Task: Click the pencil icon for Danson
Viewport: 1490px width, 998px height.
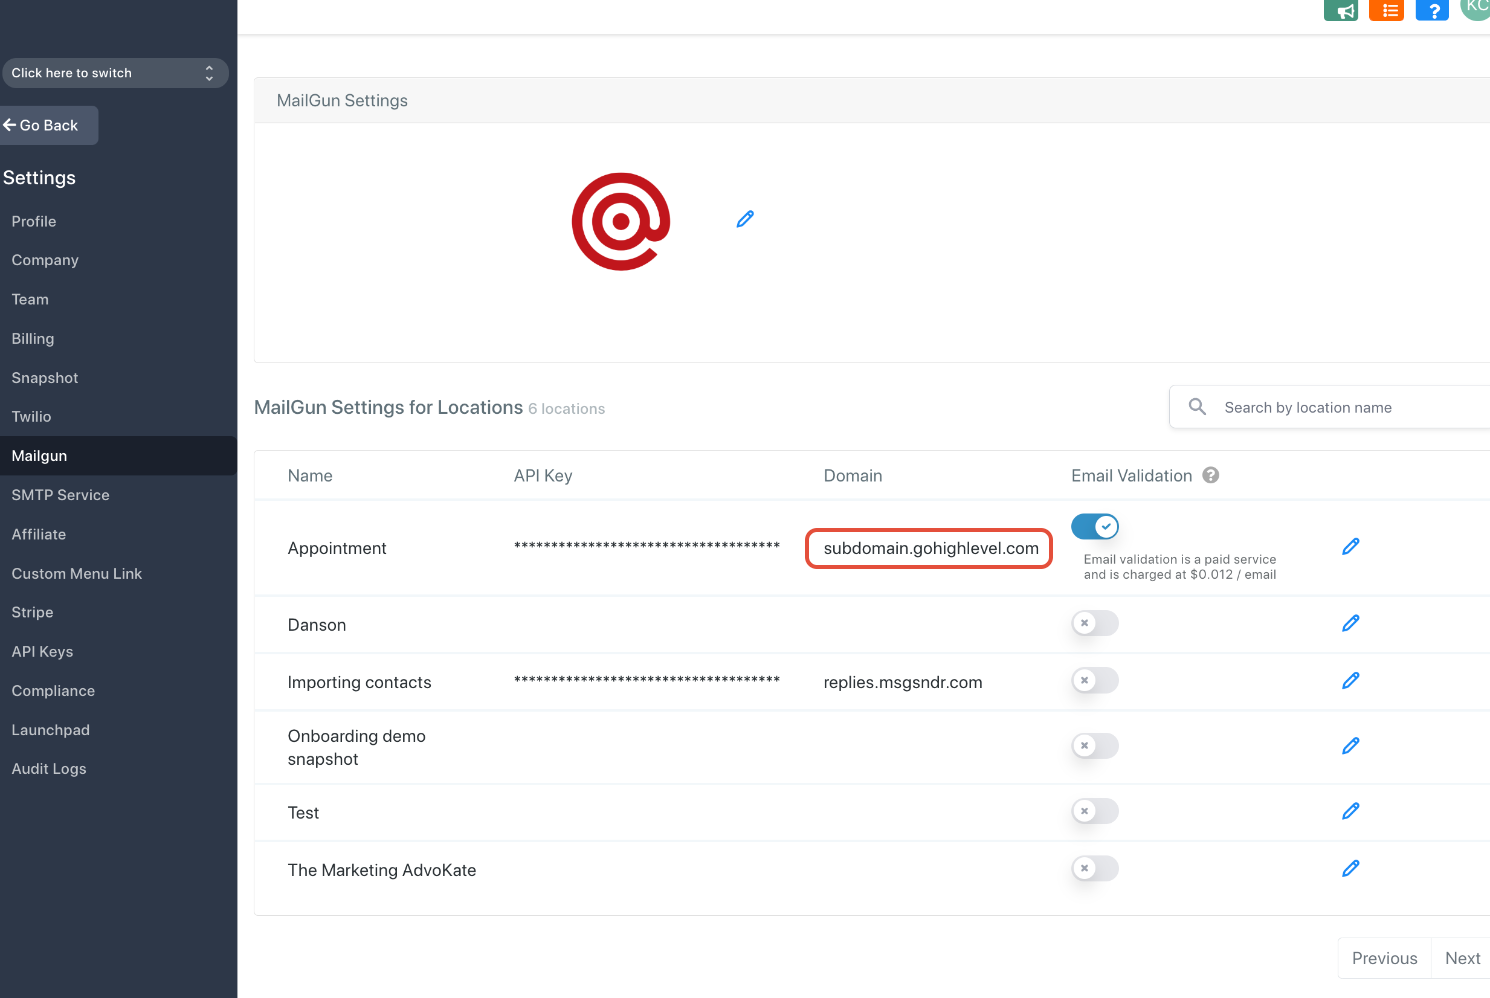Action: click(x=1350, y=622)
